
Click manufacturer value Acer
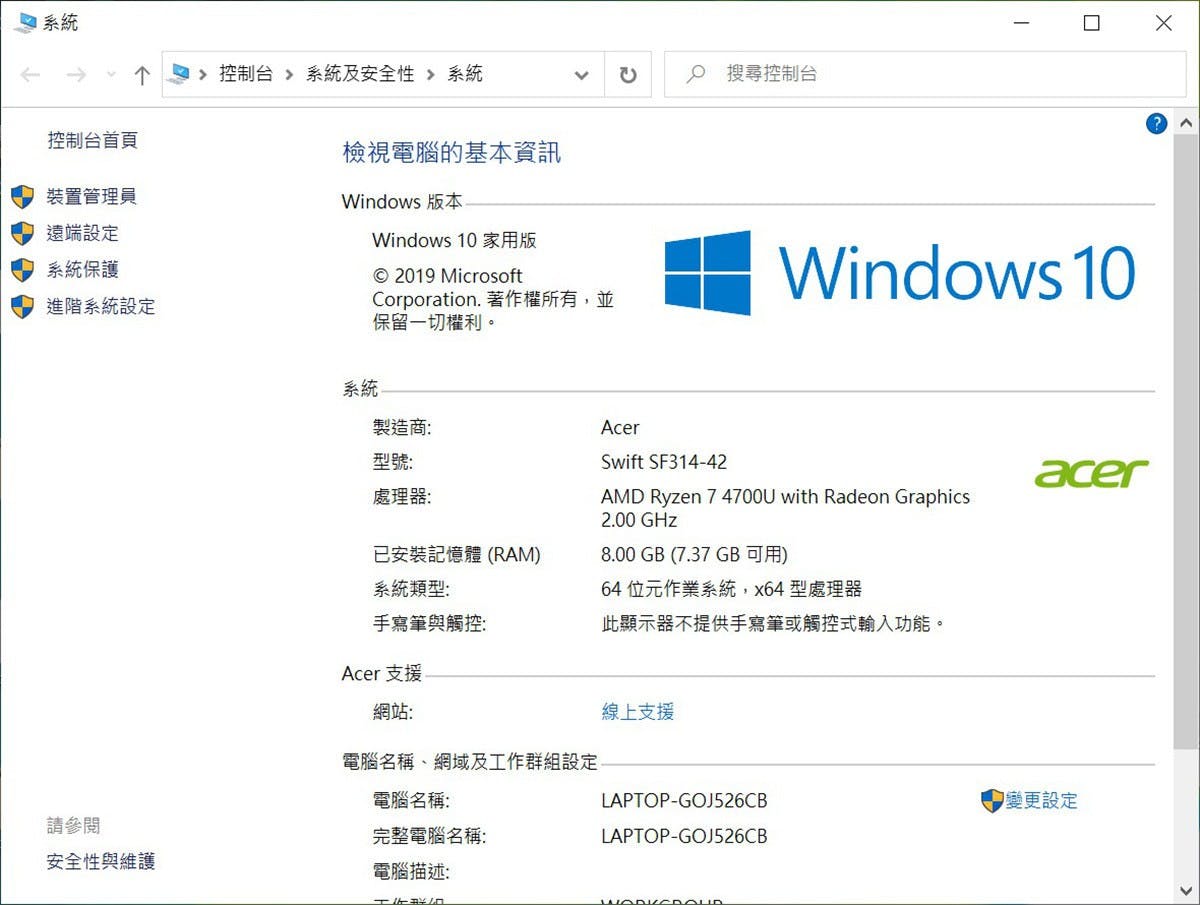(x=620, y=428)
